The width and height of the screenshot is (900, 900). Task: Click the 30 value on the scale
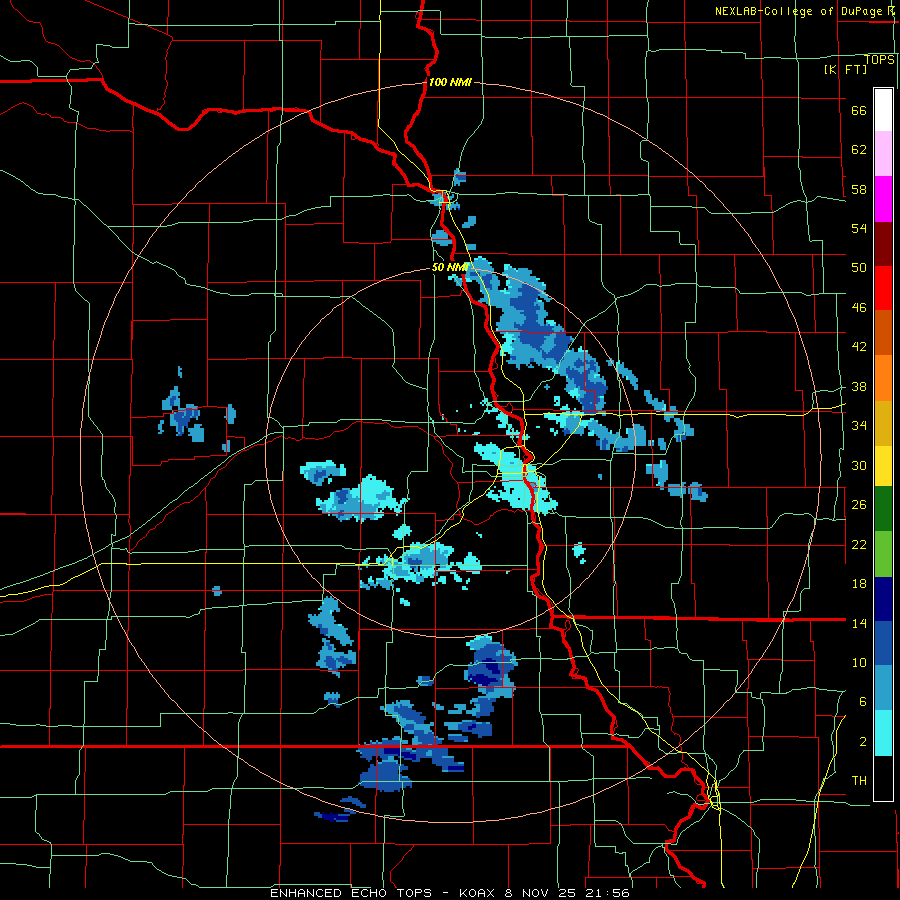coord(859,465)
